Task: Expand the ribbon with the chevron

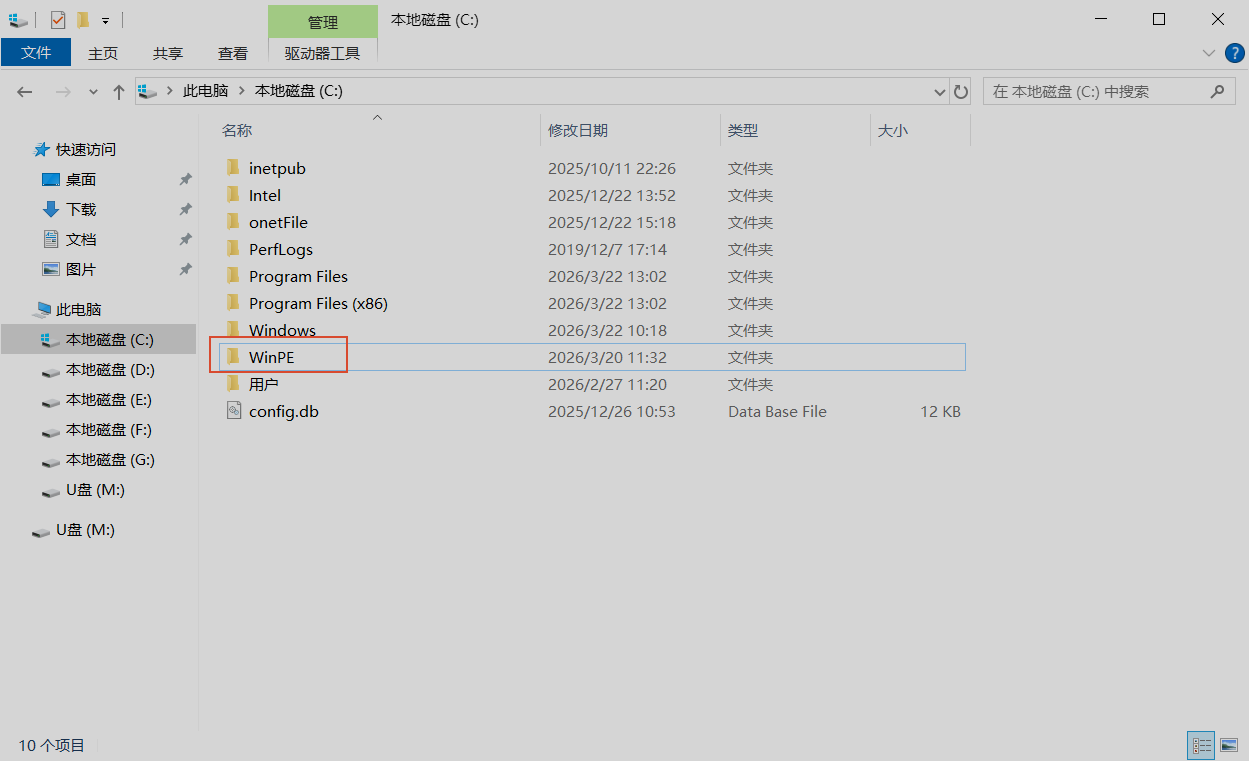Action: click(x=1208, y=53)
